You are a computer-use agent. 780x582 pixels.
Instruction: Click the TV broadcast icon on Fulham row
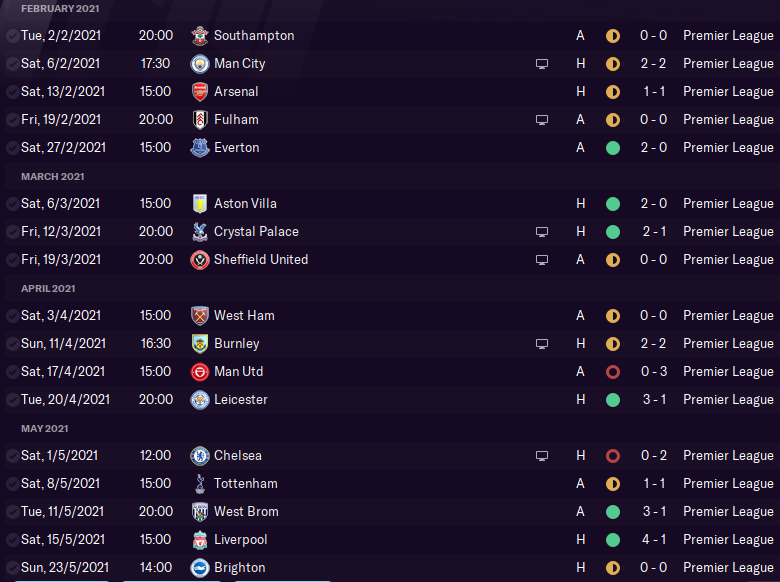point(542,120)
